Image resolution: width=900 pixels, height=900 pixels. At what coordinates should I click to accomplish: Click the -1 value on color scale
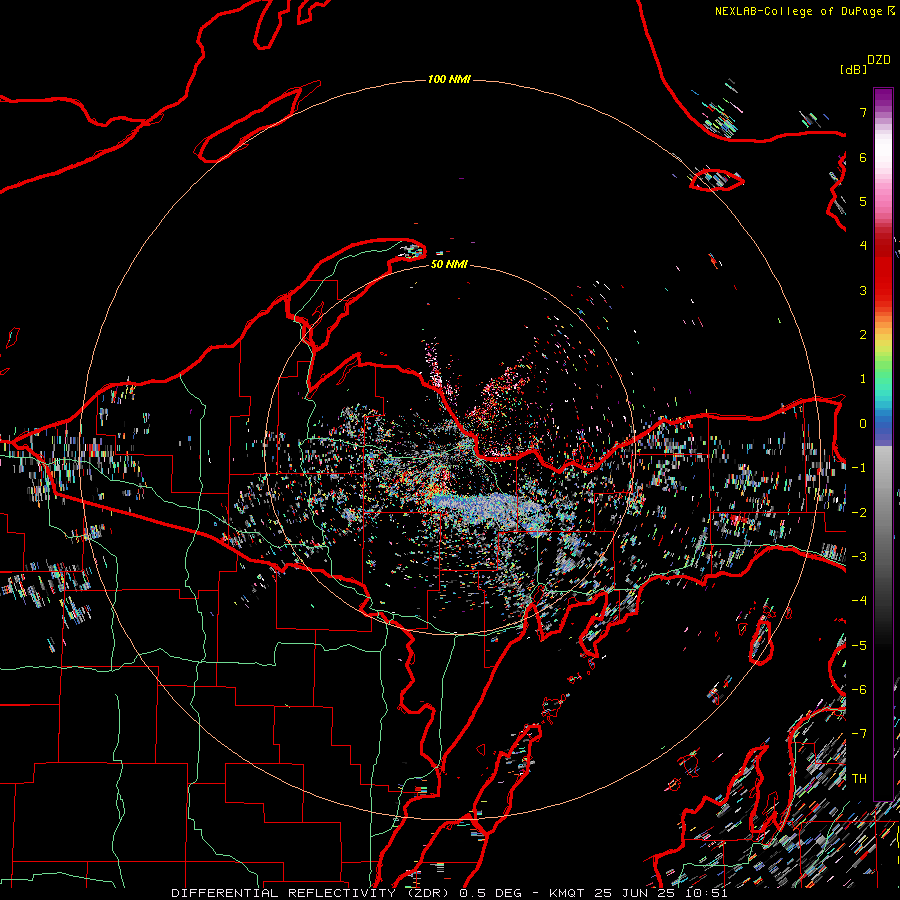point(859,468)
